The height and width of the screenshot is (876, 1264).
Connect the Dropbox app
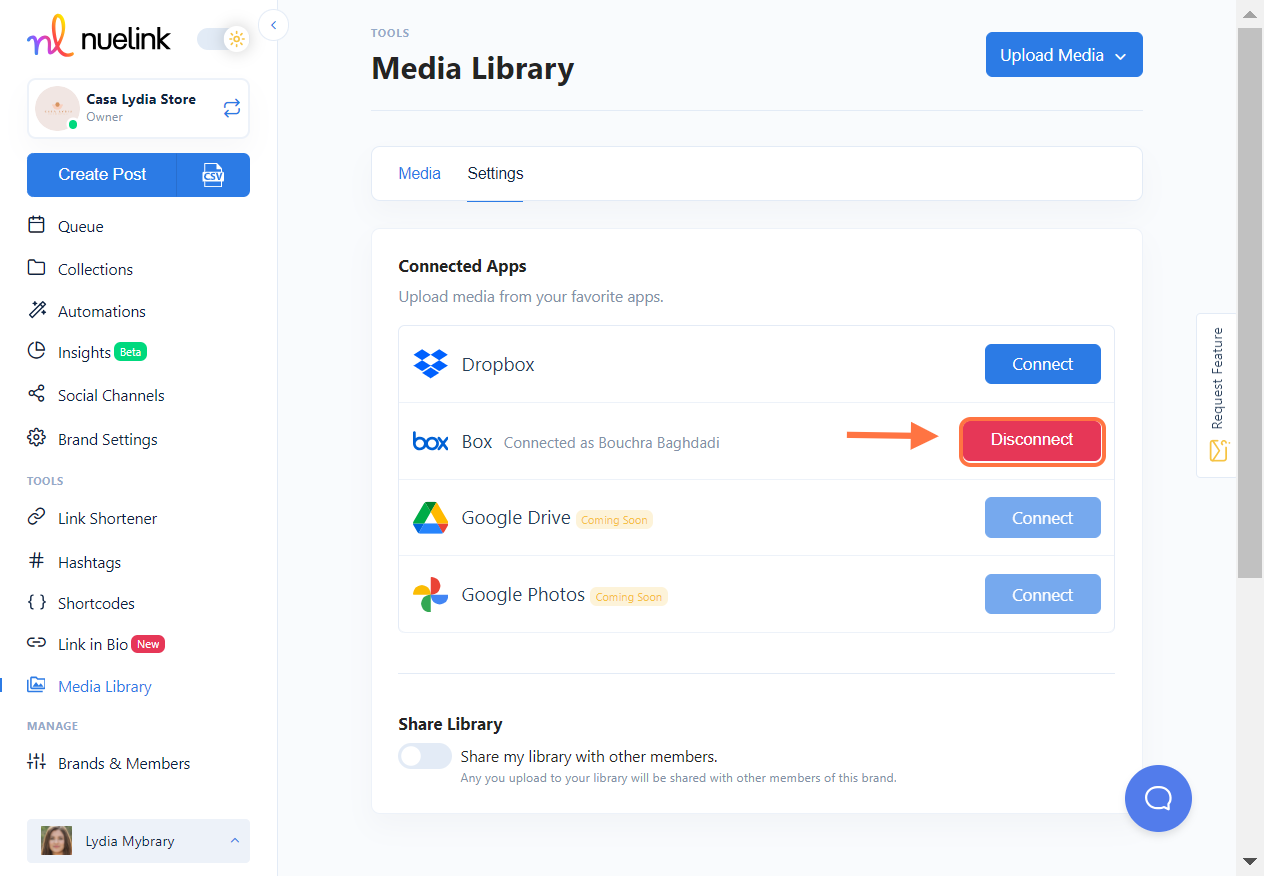click(x=1043, y=364)
